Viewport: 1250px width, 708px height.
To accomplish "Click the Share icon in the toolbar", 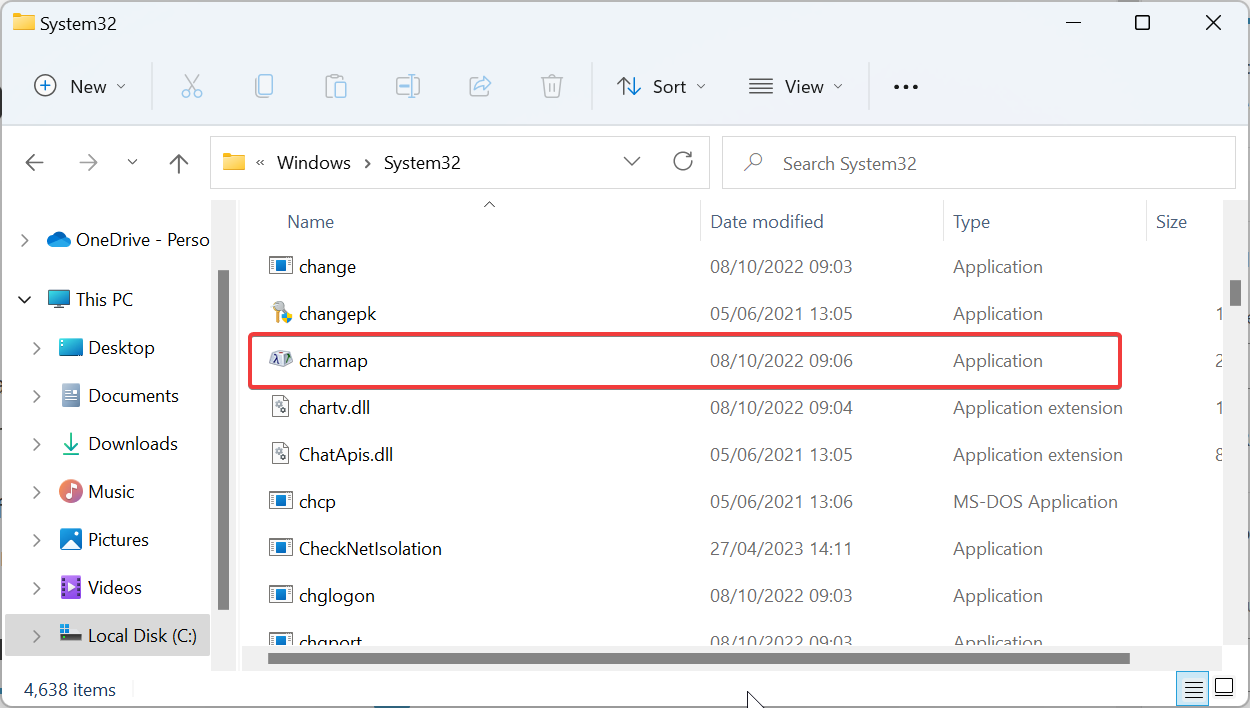I will point(480,87).
